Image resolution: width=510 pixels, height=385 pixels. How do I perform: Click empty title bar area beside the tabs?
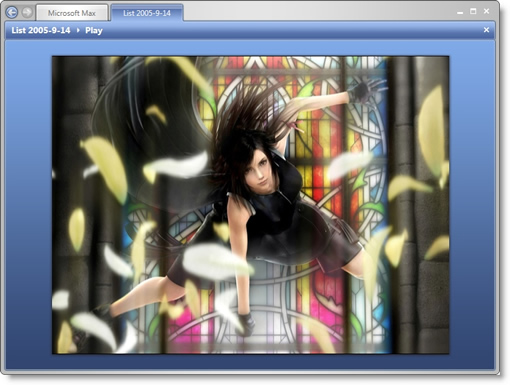(317, 12)
